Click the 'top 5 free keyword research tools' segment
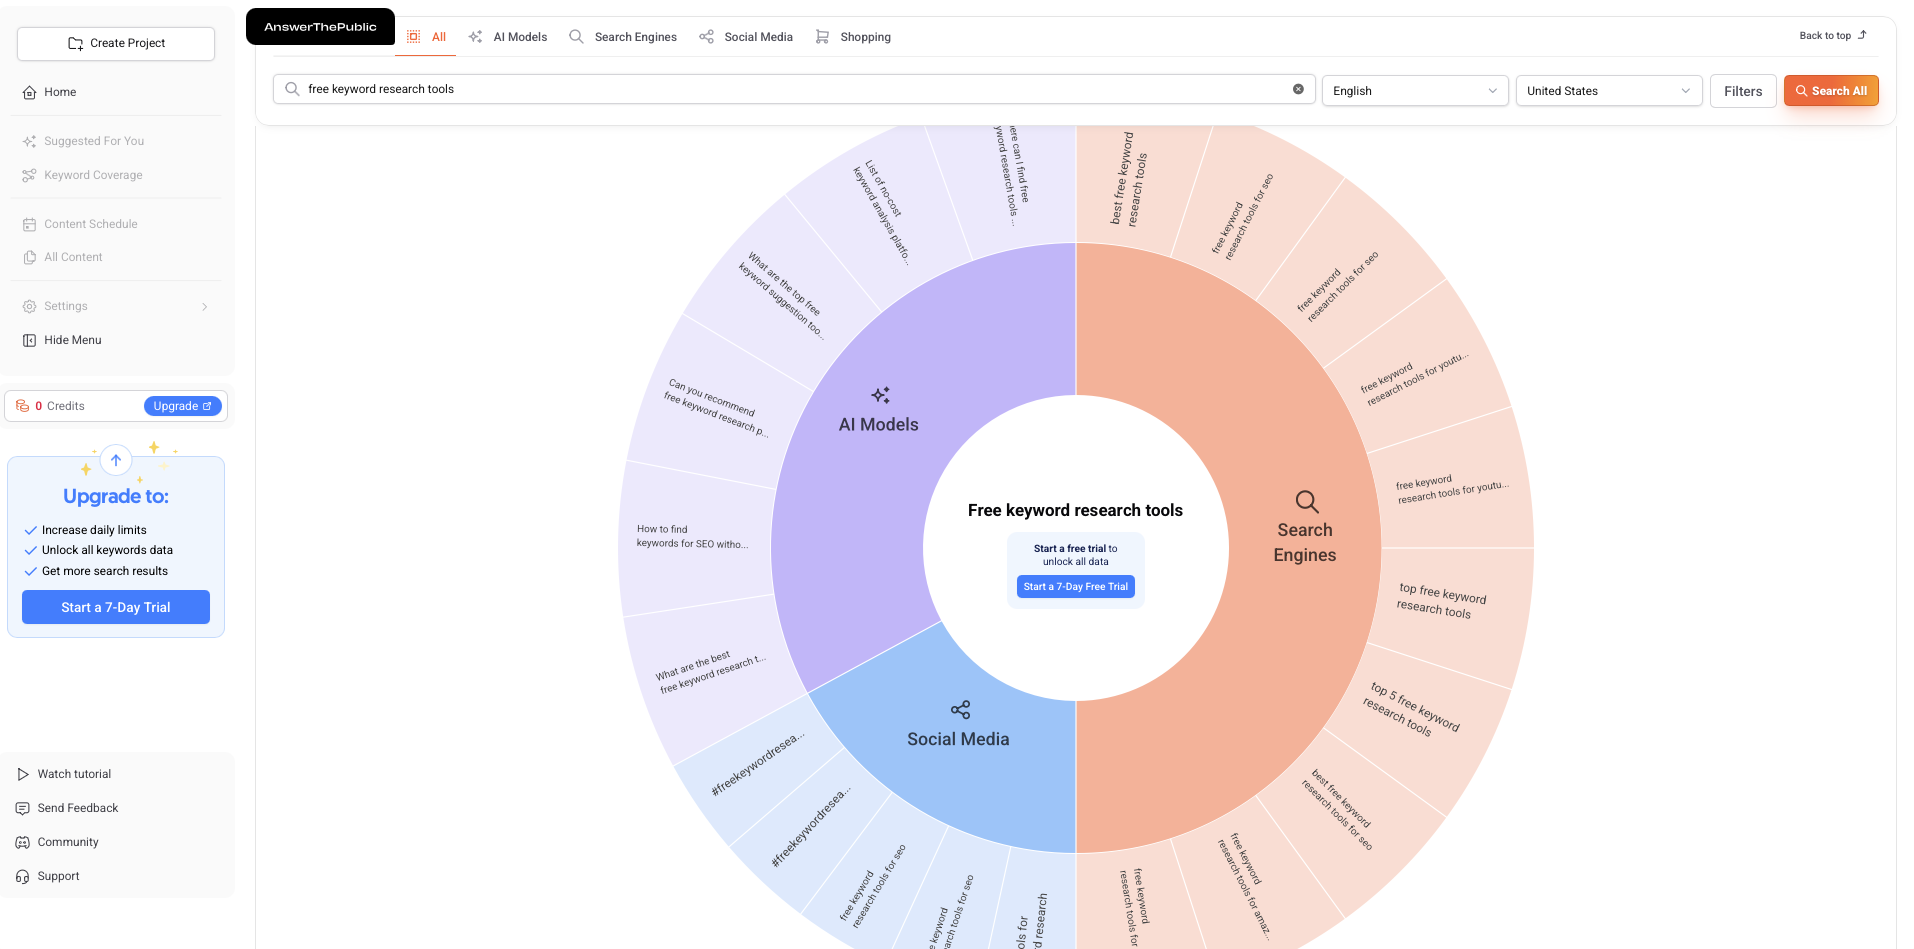The height and width of the screenshot is (949, 1914). point(1412,708)
